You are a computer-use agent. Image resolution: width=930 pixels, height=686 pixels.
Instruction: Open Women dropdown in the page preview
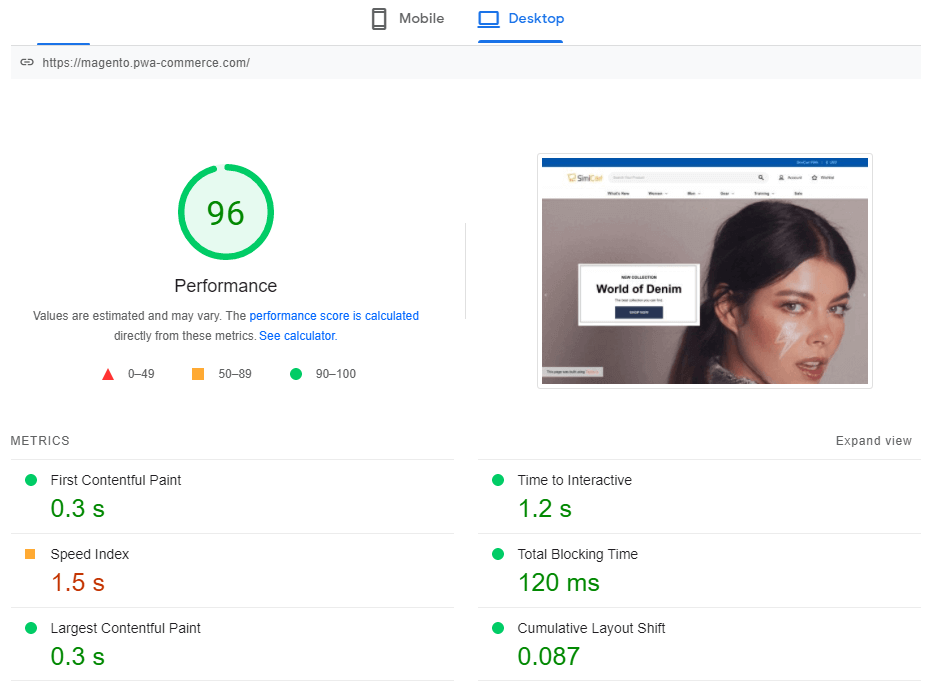(x=657, y=193)
